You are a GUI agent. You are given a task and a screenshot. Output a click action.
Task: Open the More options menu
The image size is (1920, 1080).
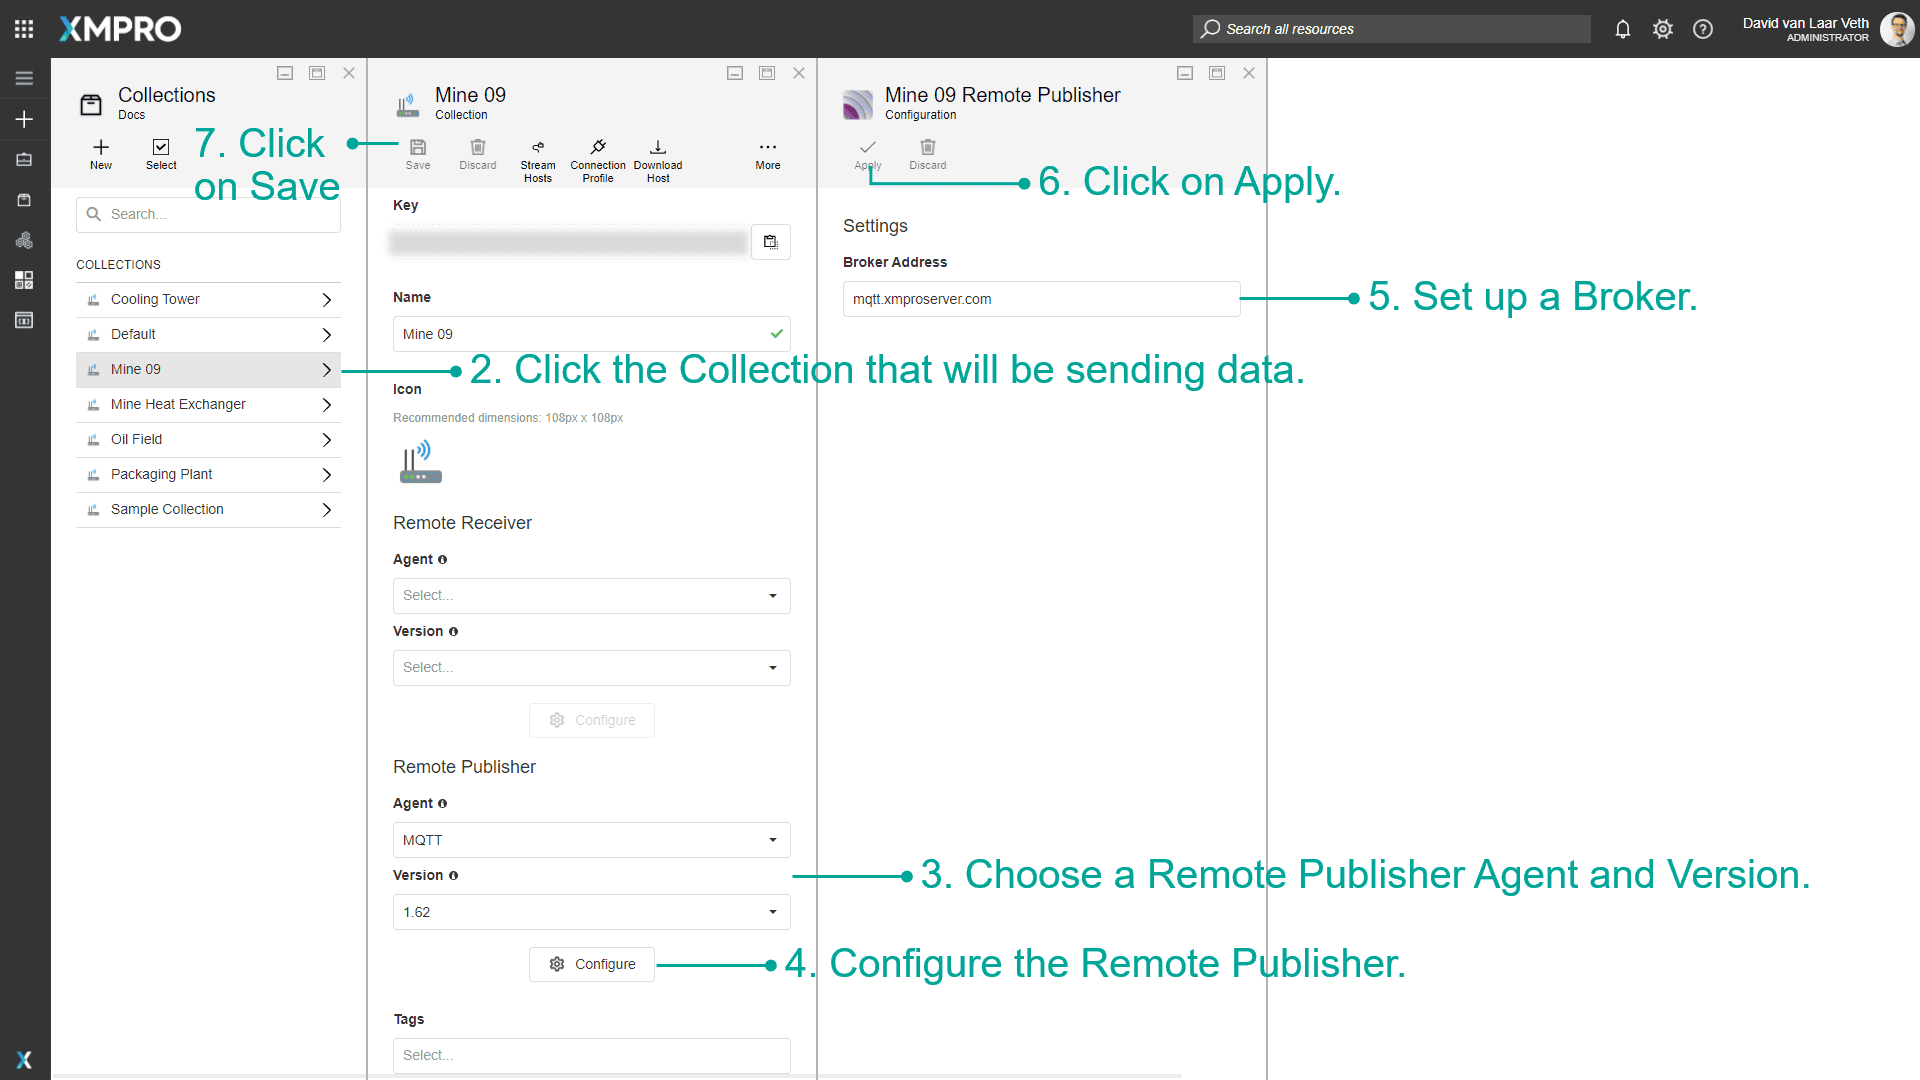(766, 153)
